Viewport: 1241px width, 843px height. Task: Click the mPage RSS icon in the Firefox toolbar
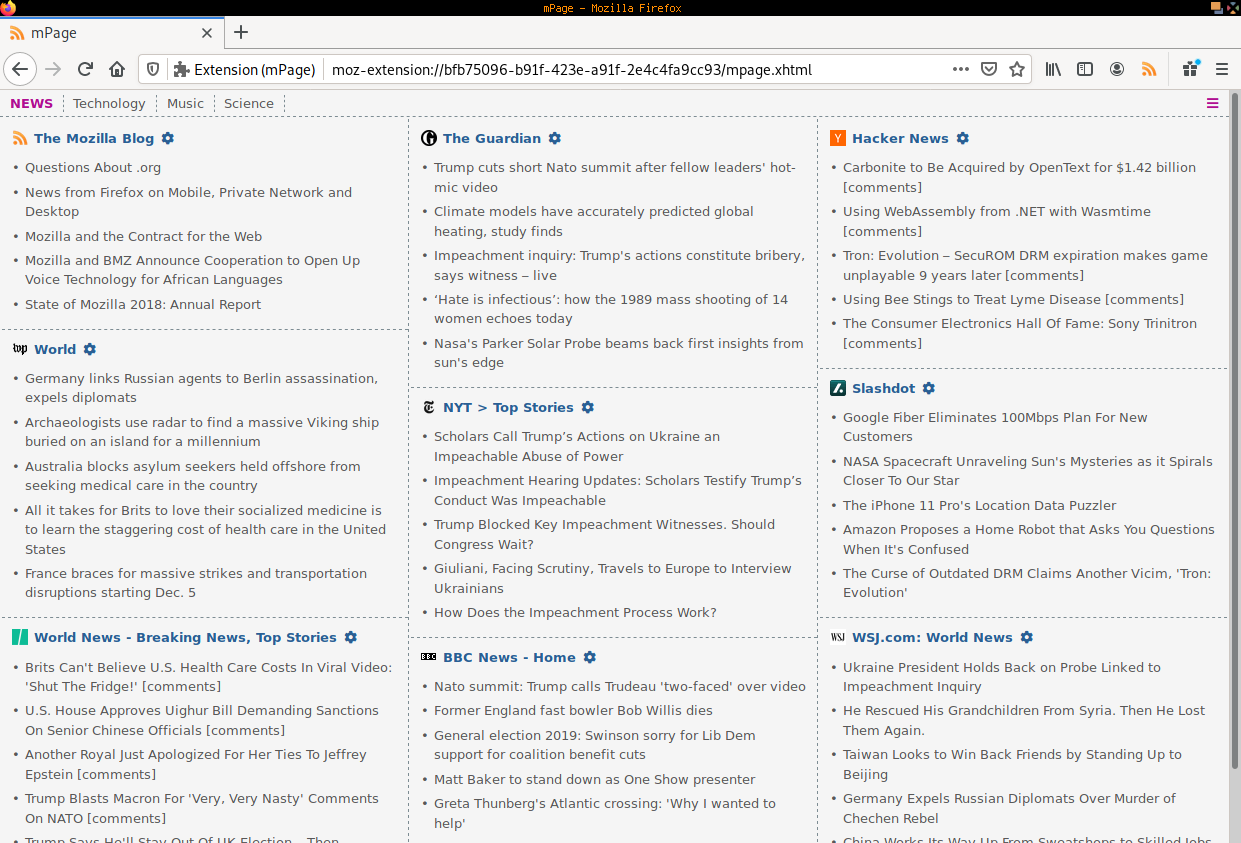click(x=1149, y=69)
